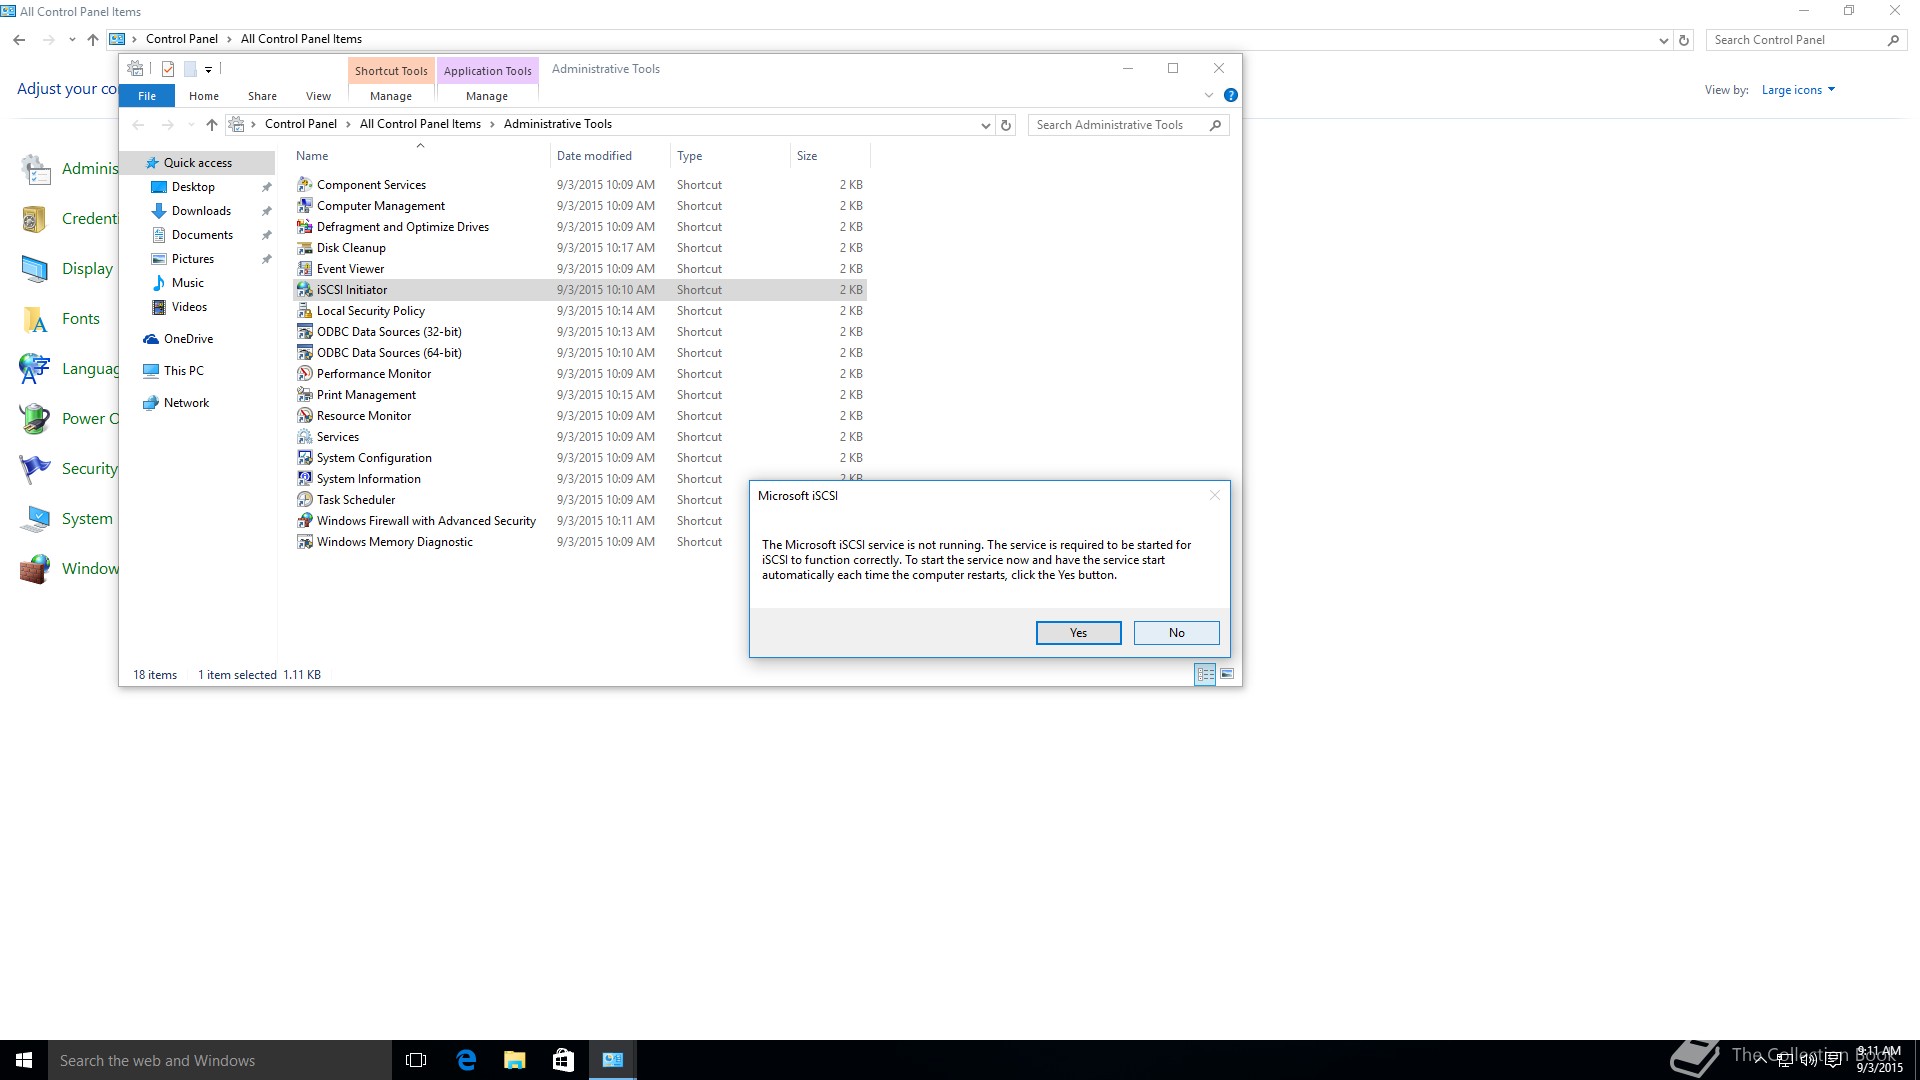The width and height of the screenshot is (1920, 1080).
Task: Click the Event Viewer icon
Action: coord(305,269)
